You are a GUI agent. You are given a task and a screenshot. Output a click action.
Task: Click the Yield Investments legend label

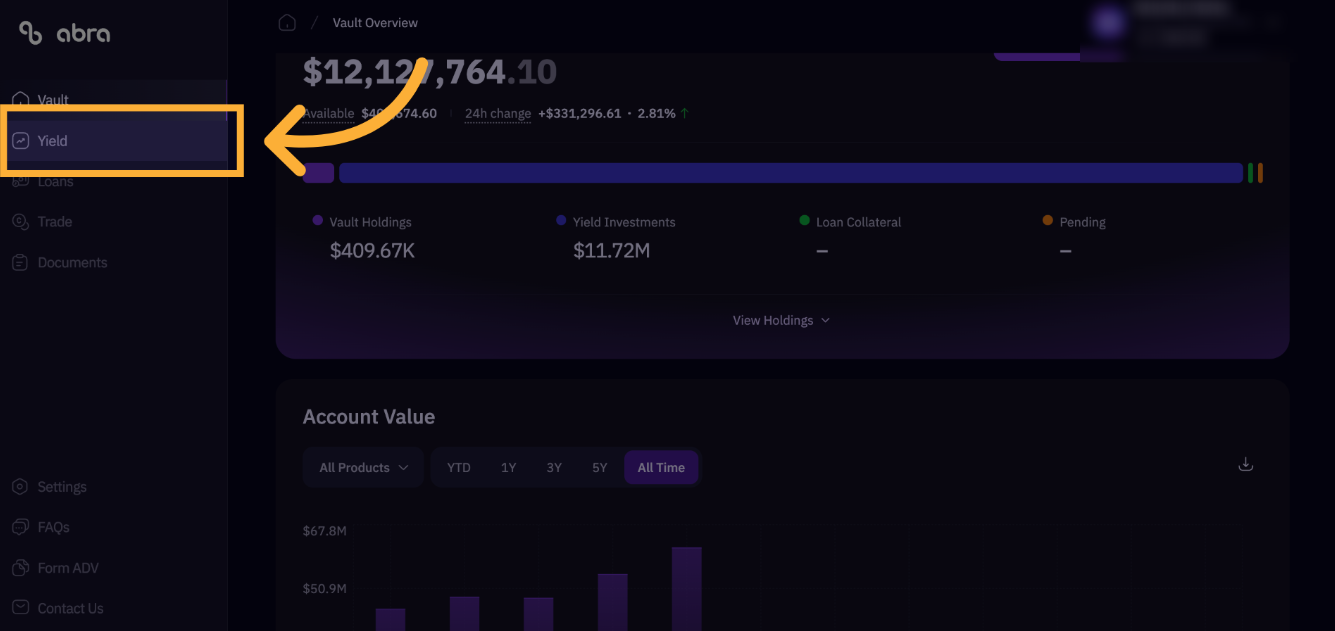(x=624, y=222)
